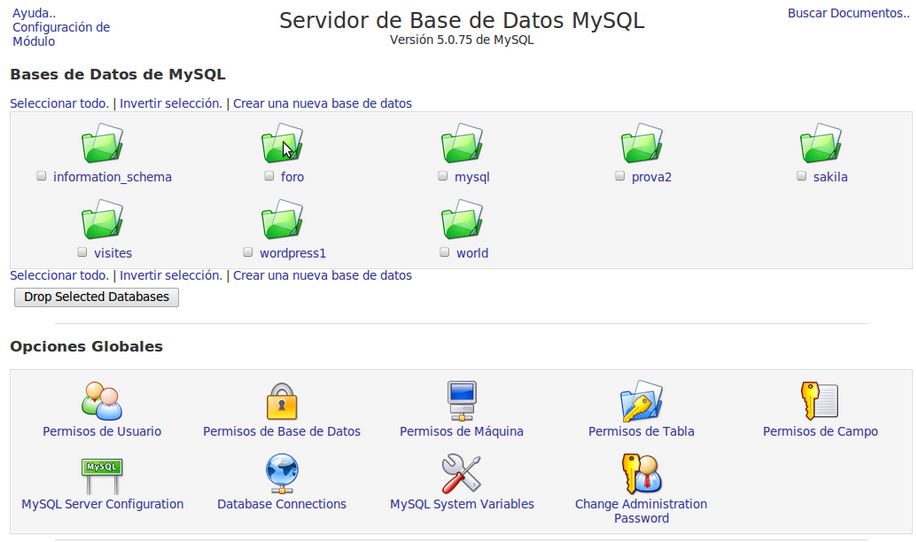Click the Permisos de Tabla folder-key icon
The height and width of the screenshot is (542, 916).
click(x=641, y=401)
